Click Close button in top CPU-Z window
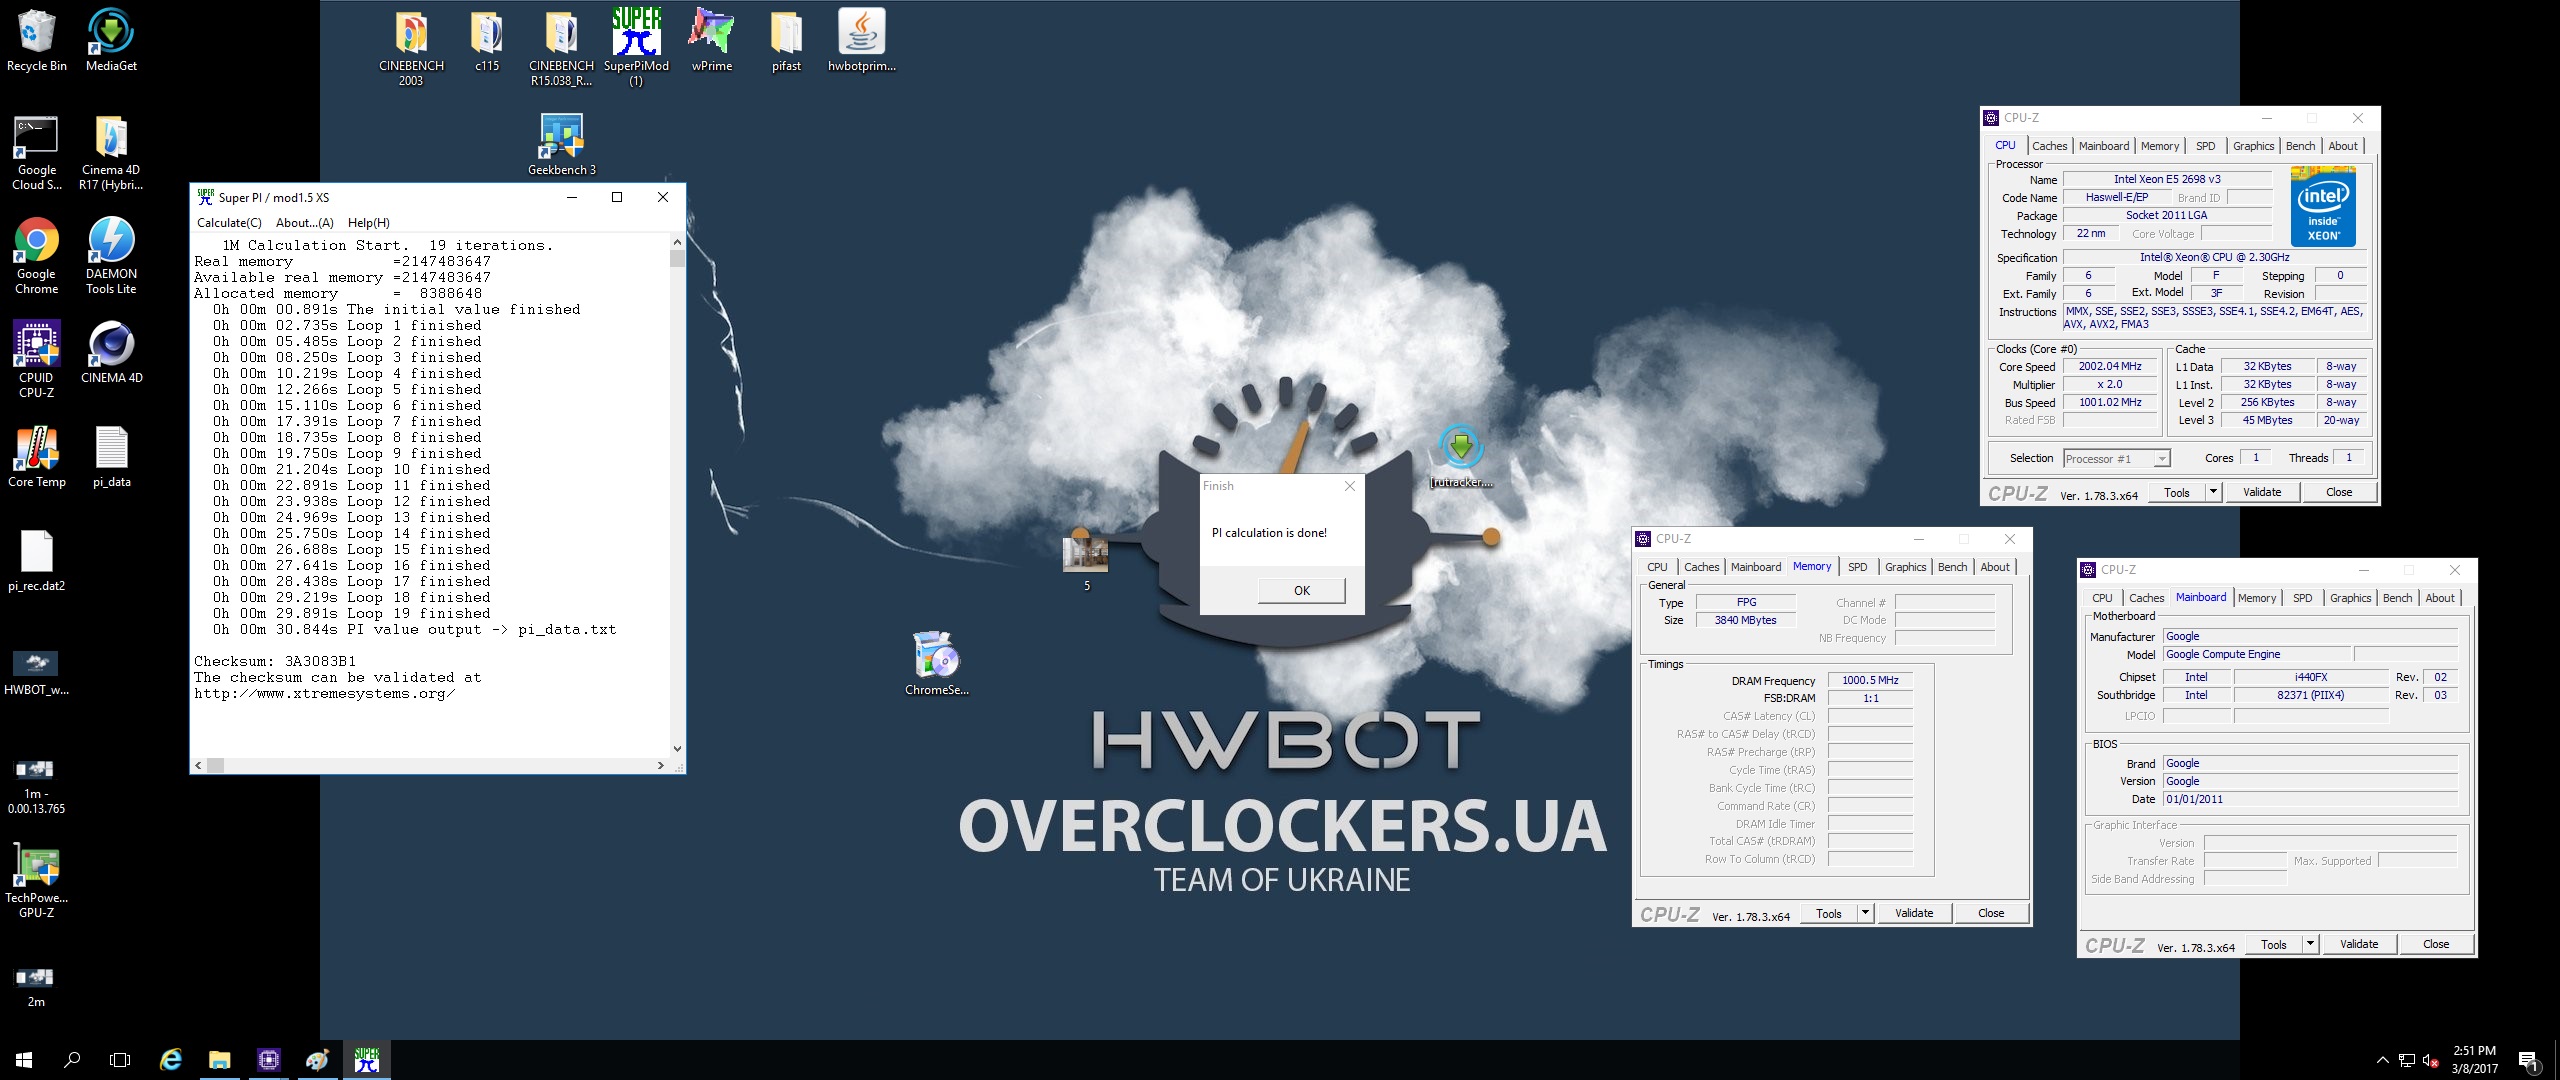Viewport: 2560px width, 1080px height. [2338, 492]
